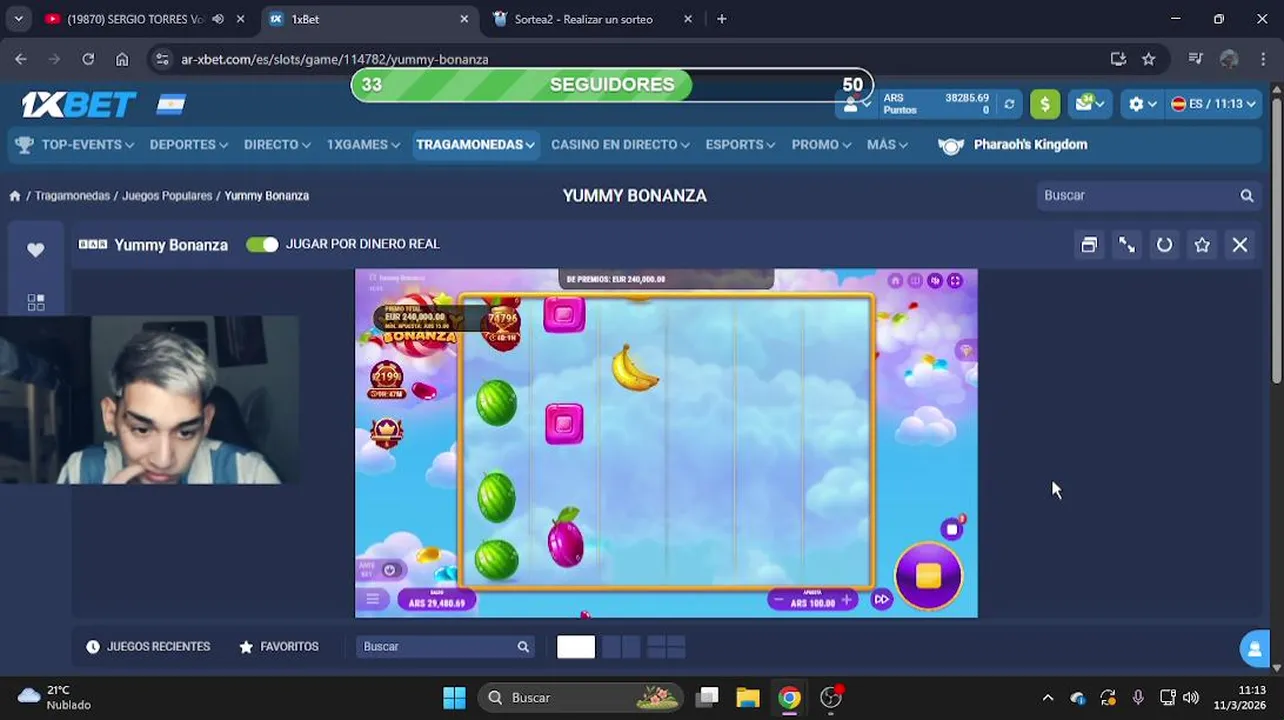Open the Windows Start menu
This screenshot has width=1284, height=720.
[454, 697]
